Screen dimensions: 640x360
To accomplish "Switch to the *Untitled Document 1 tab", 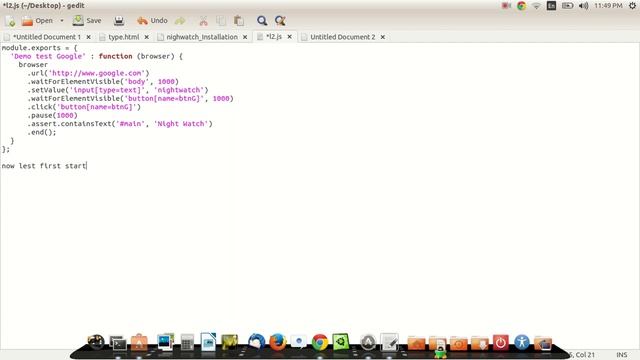I will (x=47, y=37).
